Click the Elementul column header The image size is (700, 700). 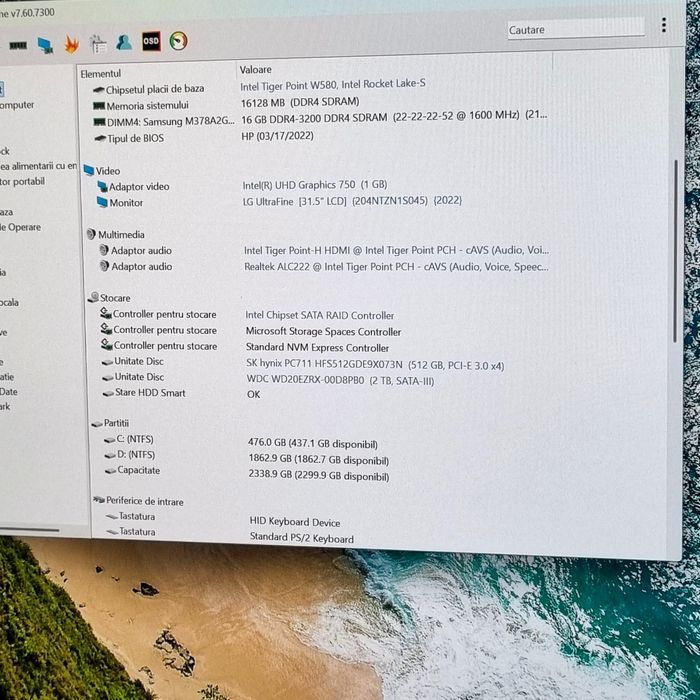(100, 74)
